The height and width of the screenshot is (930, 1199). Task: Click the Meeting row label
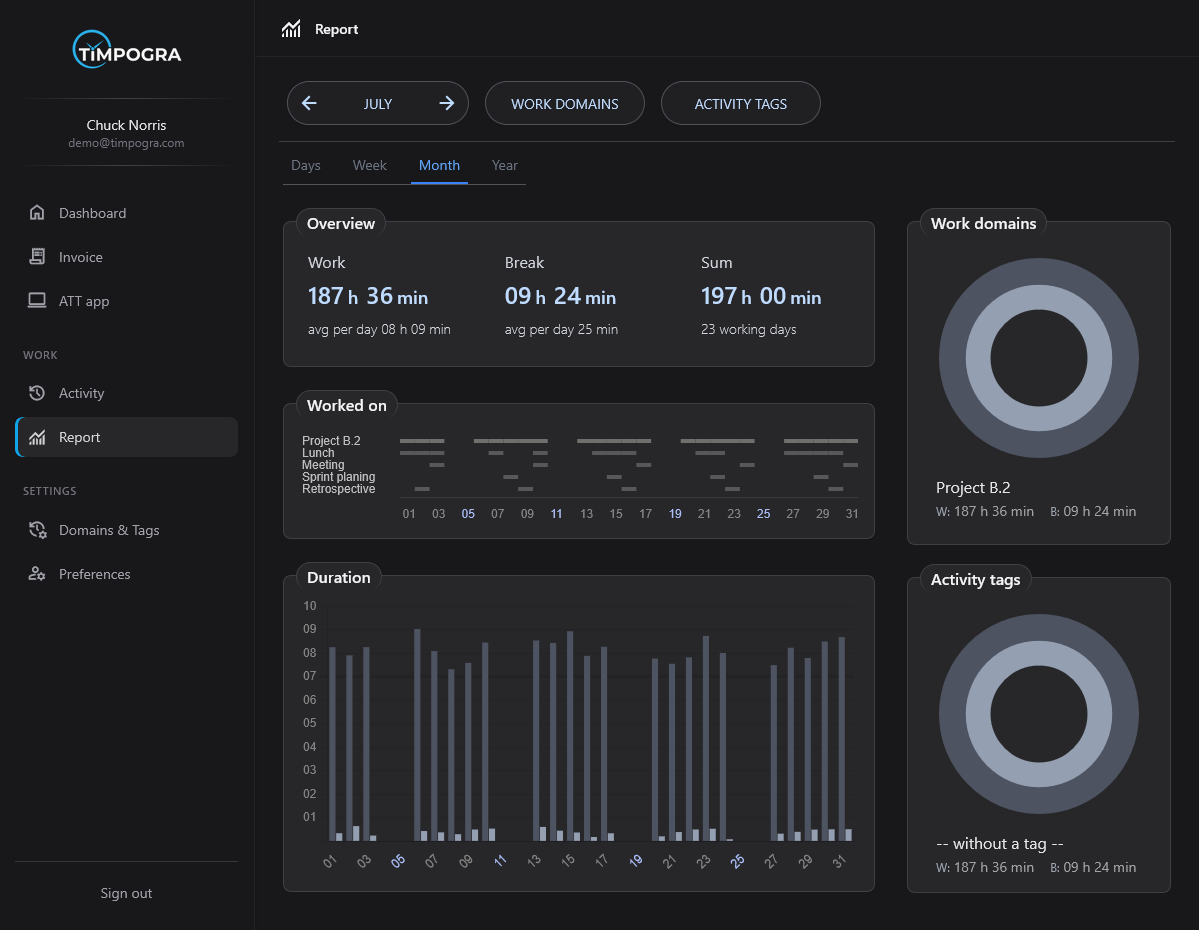[x=323, y=465]
